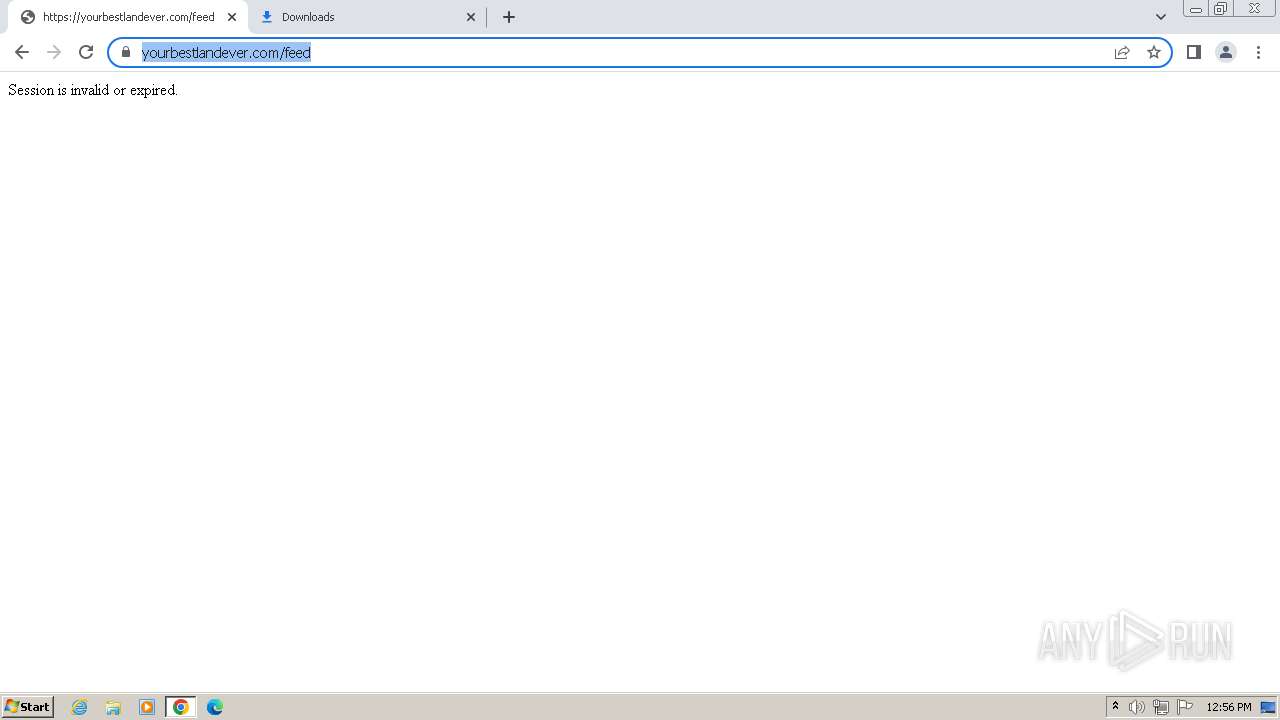The height and width of the screenshot is (720, 1280).
Task: Restore down the Chrome window
Action: coord(1221,9)
